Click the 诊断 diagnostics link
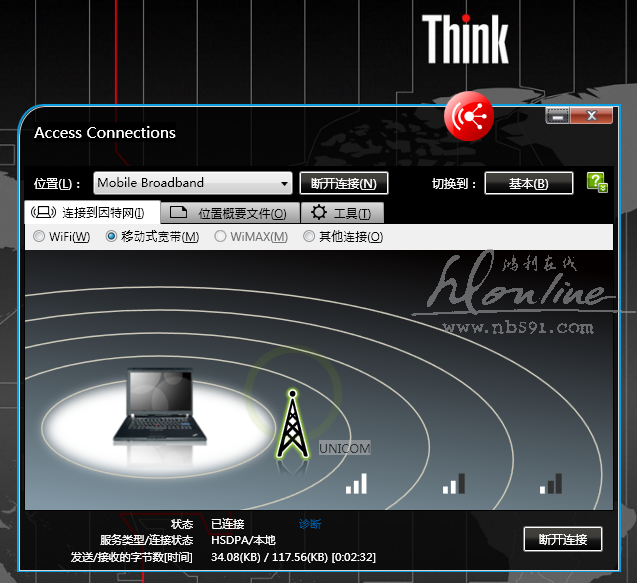Screen dimensions: 637x583 pos(310,524)
